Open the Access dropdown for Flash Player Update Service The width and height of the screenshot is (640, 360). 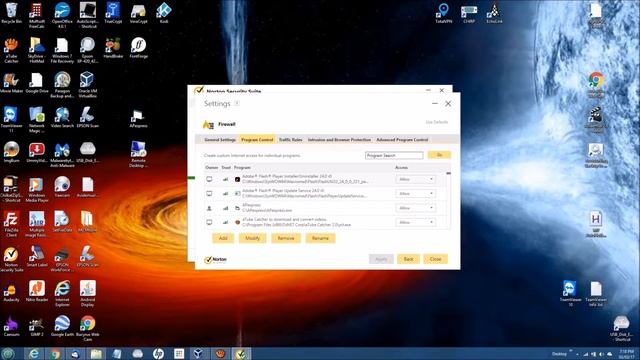click(x=415, y=193)
